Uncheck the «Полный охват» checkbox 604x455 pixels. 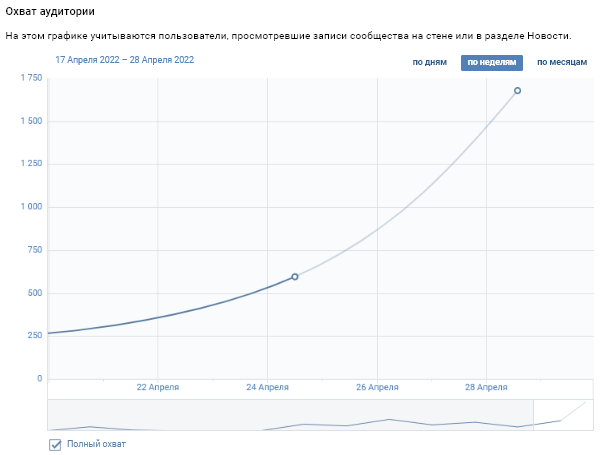55,445
